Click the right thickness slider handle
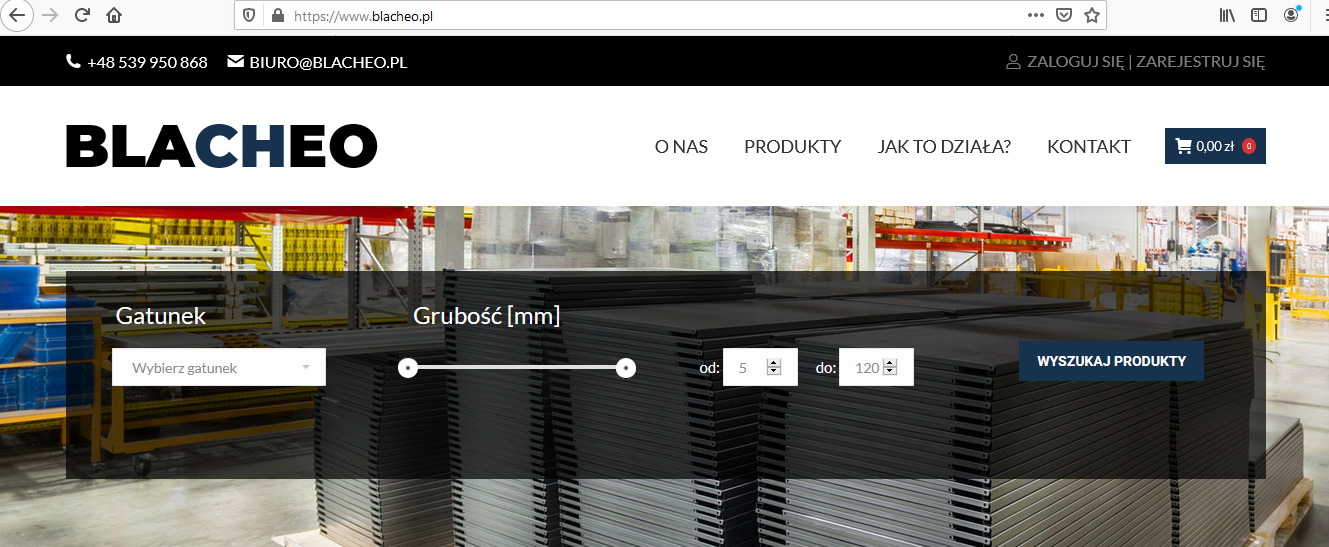The height and width of the screenshot is (547, 1329). 625,369
